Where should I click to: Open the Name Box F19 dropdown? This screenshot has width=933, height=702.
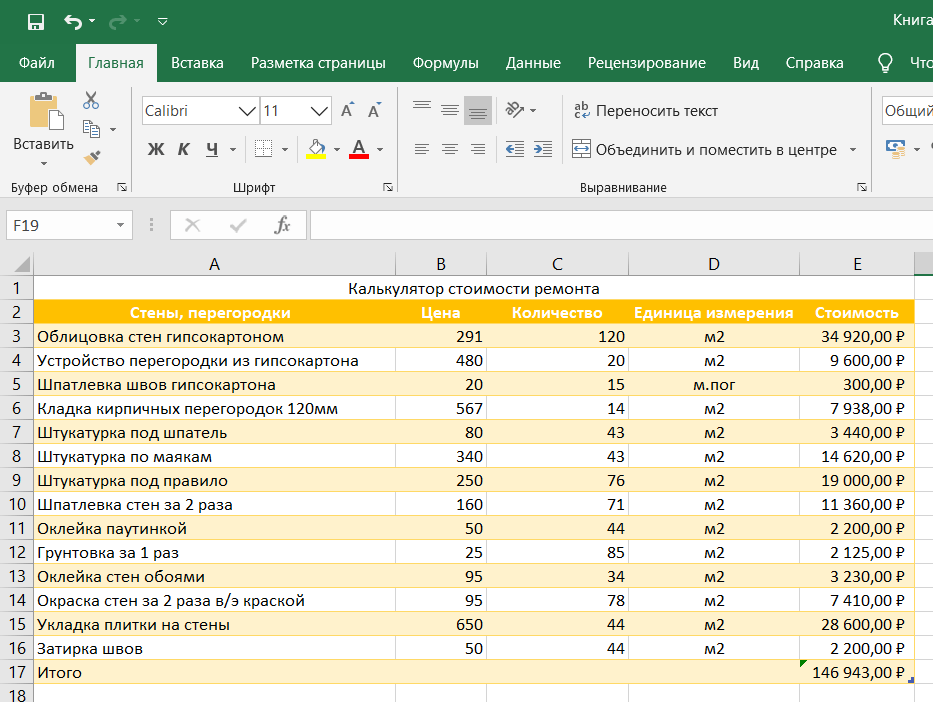pyautogui.click(x=120, y=226)
